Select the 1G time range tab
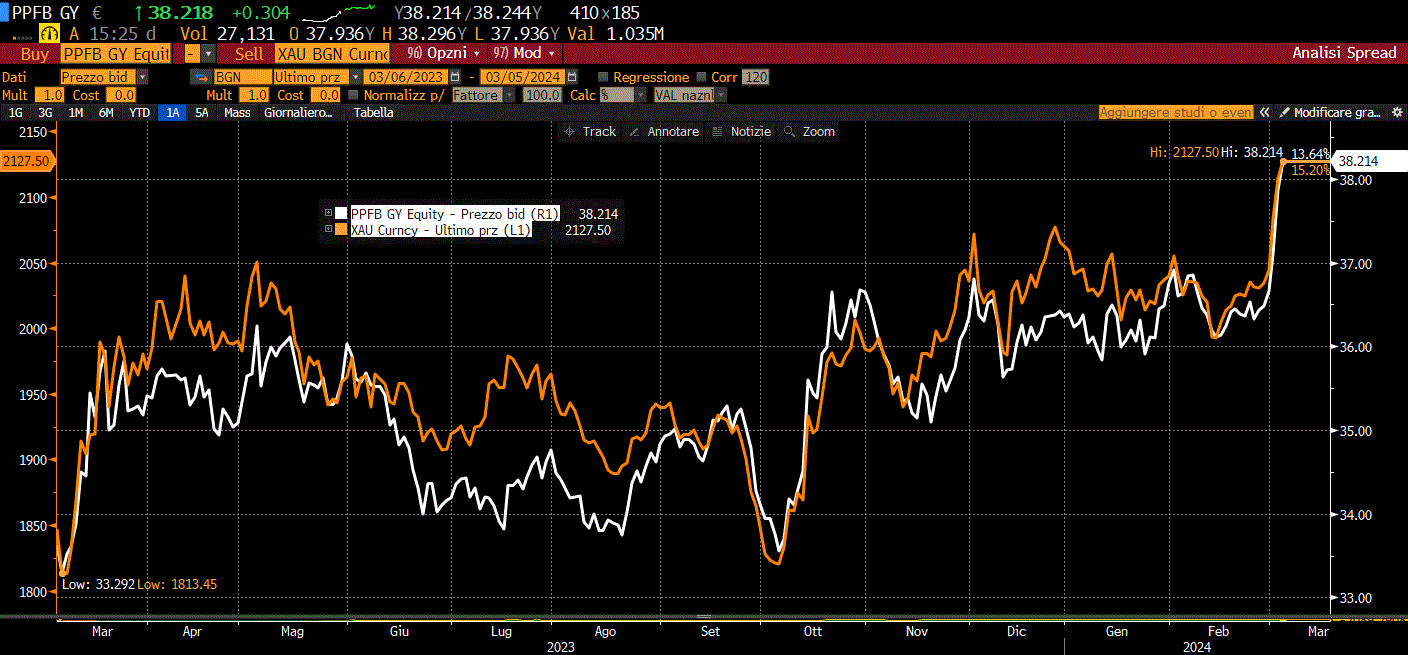The width and height of the screenshot is (1408, 655). (15, 113)
